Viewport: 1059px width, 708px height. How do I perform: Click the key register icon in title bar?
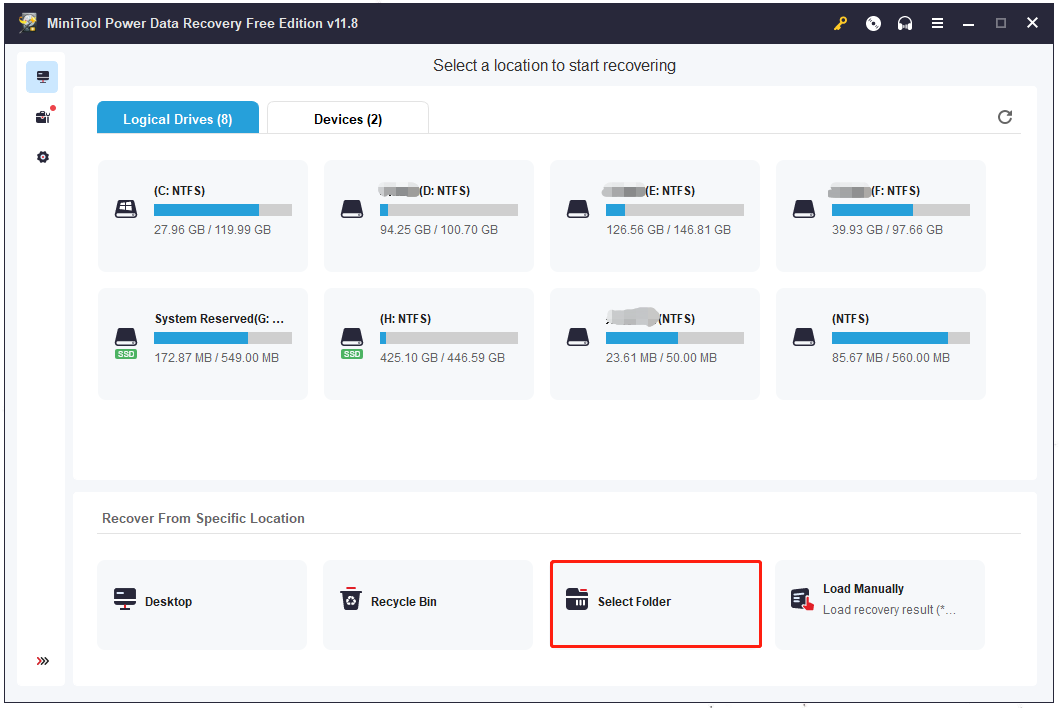point(841,23)
